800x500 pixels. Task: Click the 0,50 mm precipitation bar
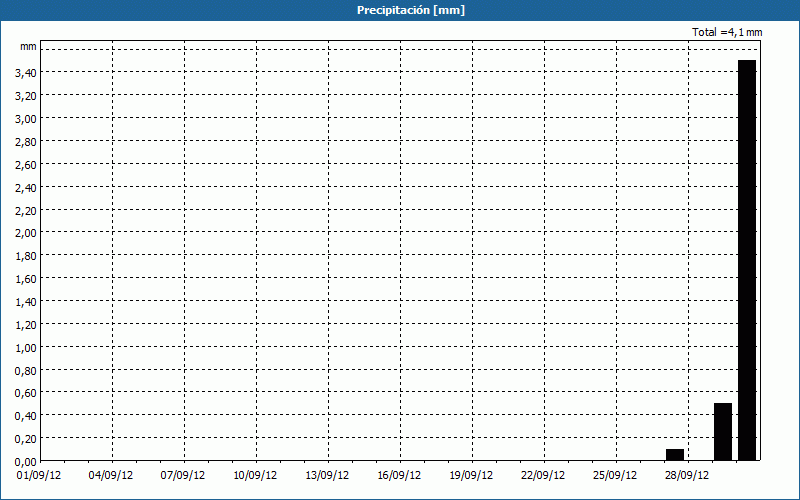click(x=722, y=432)
